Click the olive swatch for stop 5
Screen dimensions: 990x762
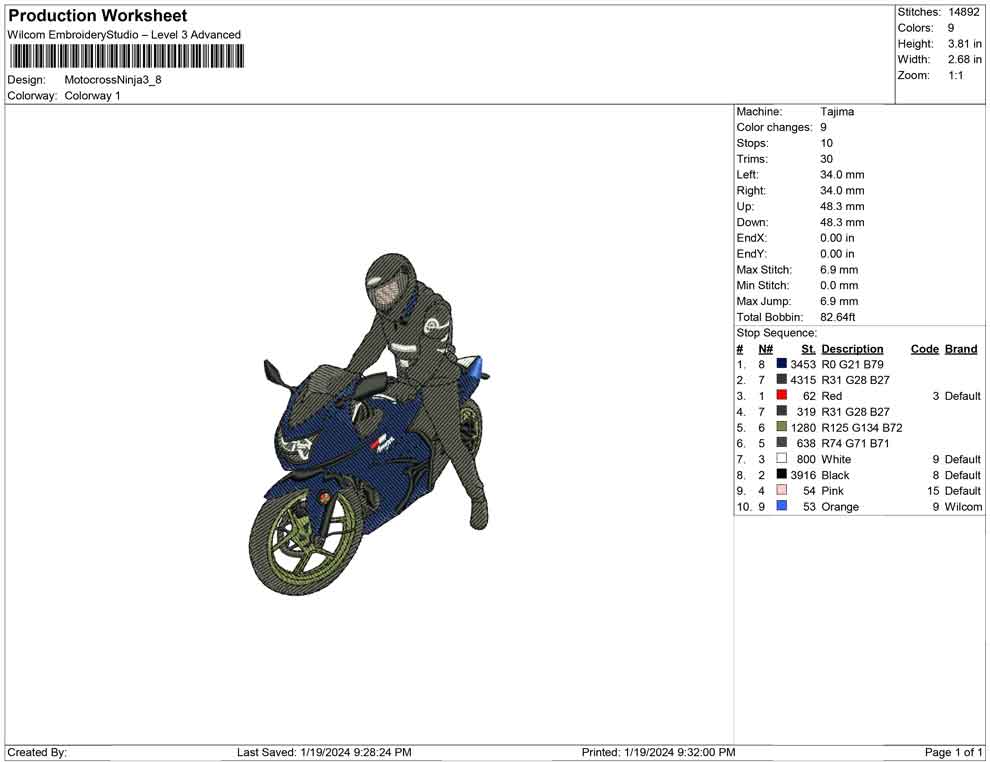pos(782,427)
